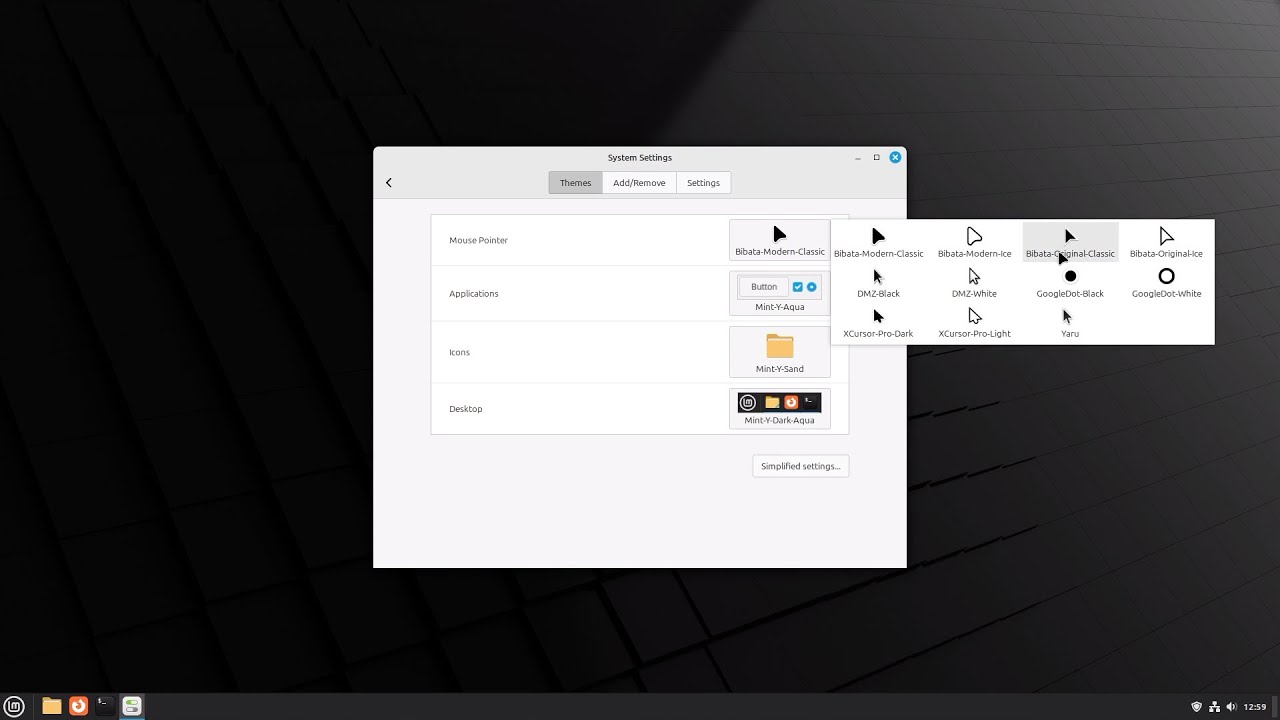Select the XCursor-Pro-Light cursor

pyautogui.click(x=974, y=323)
